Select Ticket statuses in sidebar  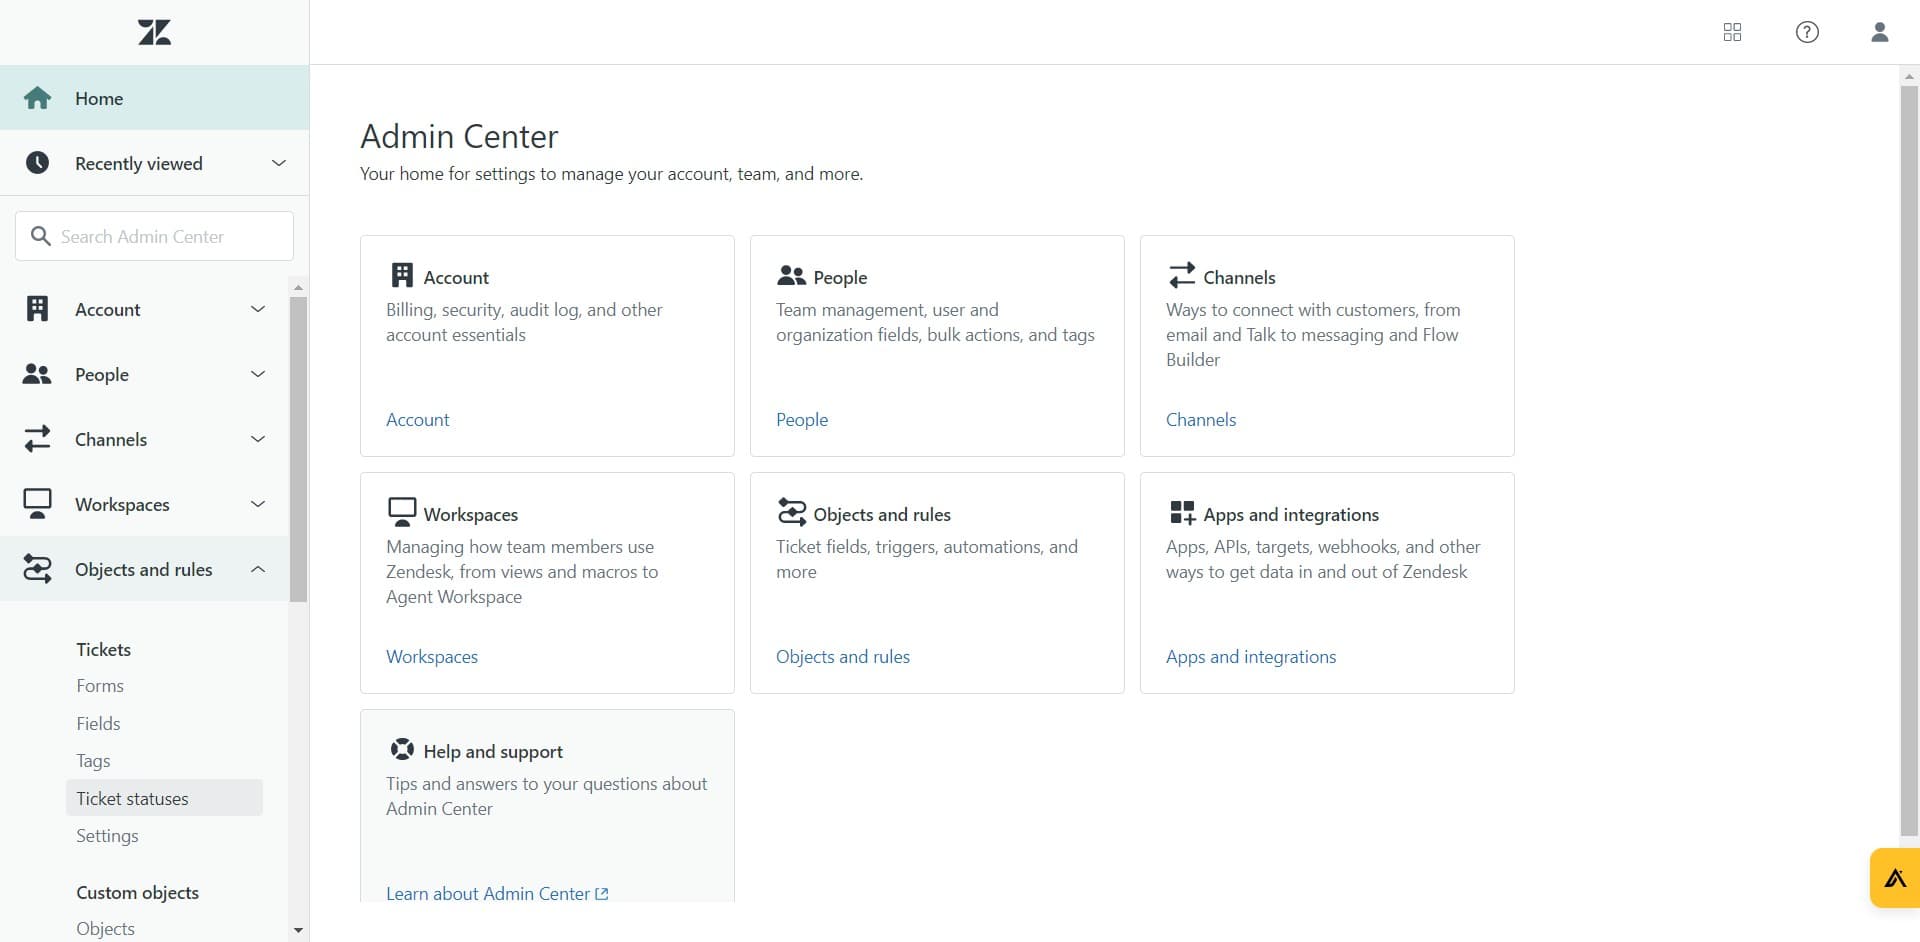(x=132, y=798)
